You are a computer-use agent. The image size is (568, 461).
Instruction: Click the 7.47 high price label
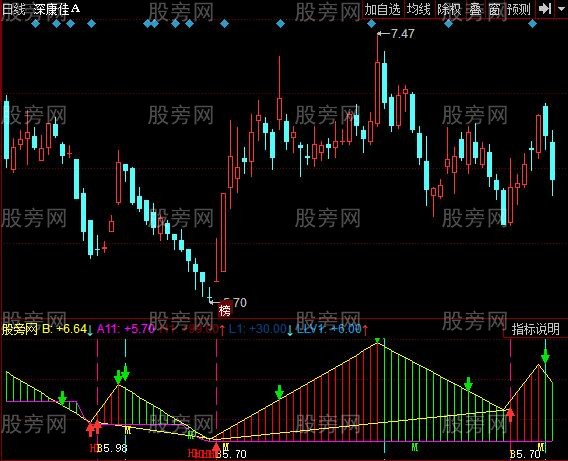pyautogui.click(x=402, y=34)
